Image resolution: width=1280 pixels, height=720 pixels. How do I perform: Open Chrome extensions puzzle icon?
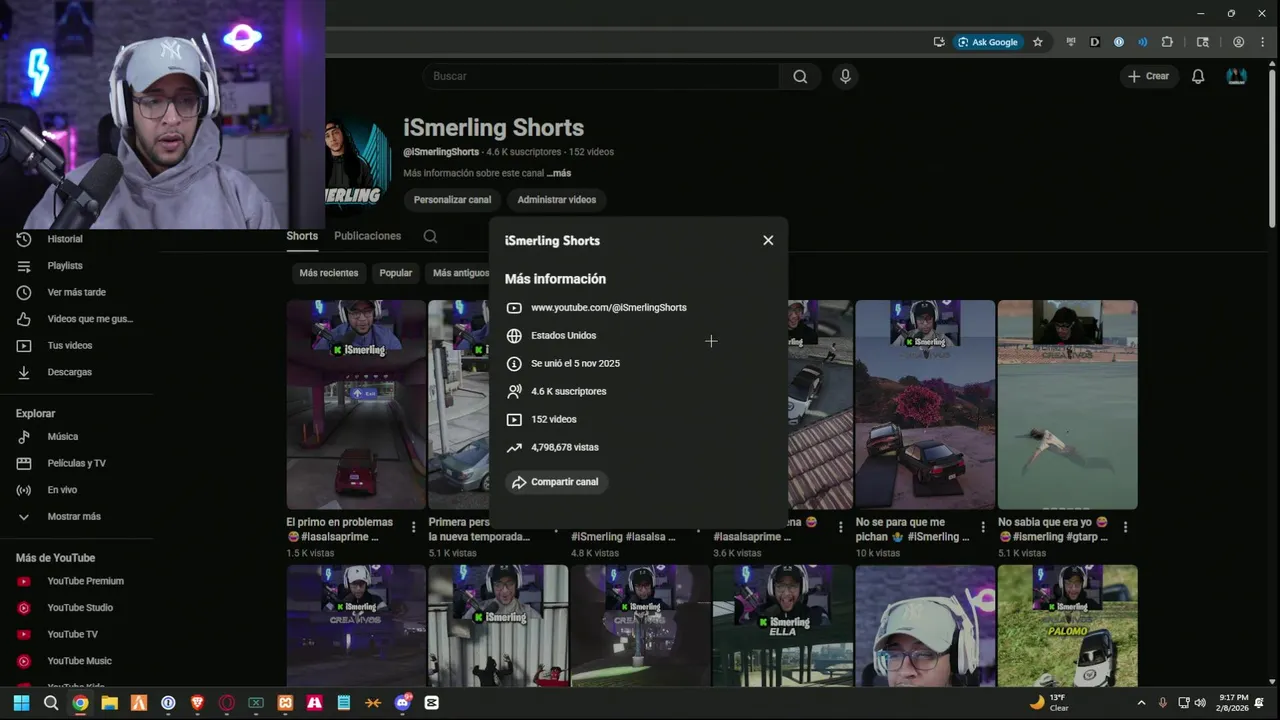[x=1167, y=42]
